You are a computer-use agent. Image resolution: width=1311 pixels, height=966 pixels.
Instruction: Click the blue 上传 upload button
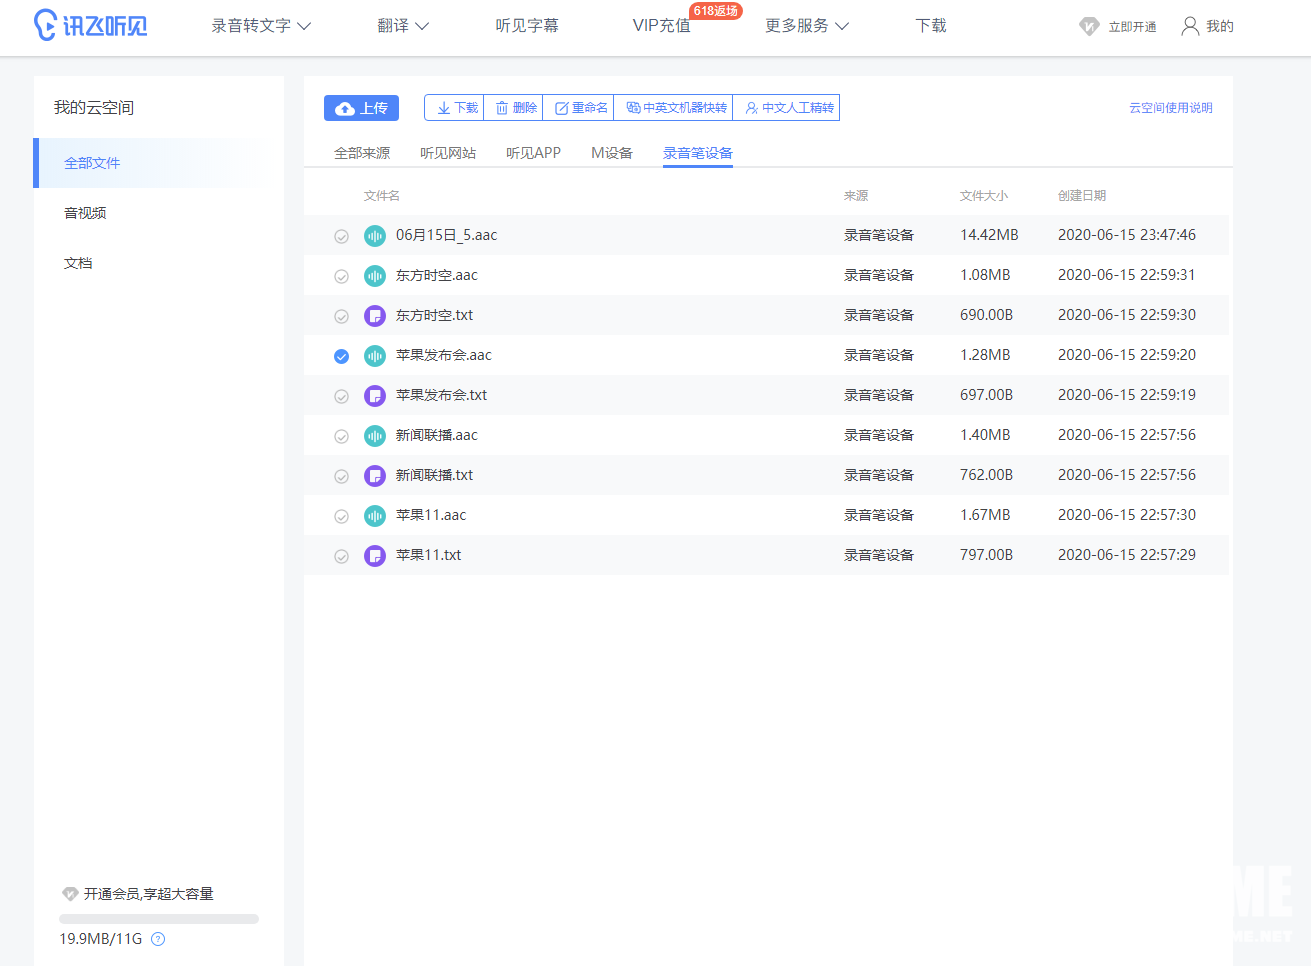tap(361, 108)
